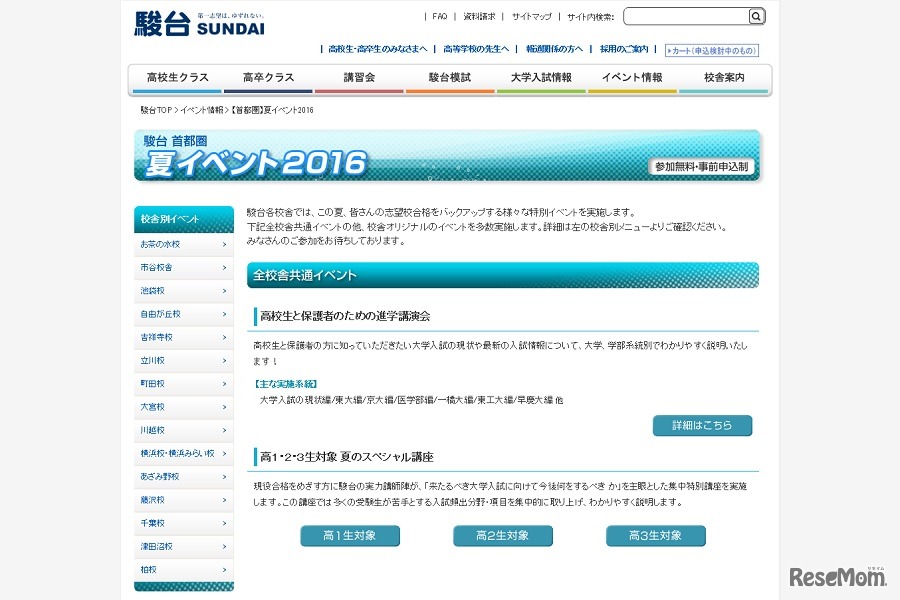Screen dimensions: 900x600
Task: Open 大宮校 in sidebar
Action: tap(184, 407)
